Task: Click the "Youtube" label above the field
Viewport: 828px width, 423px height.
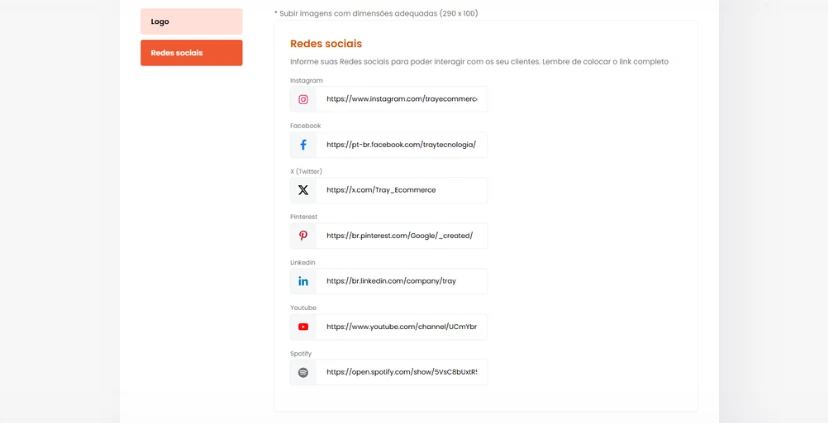Action: (303, 308)
